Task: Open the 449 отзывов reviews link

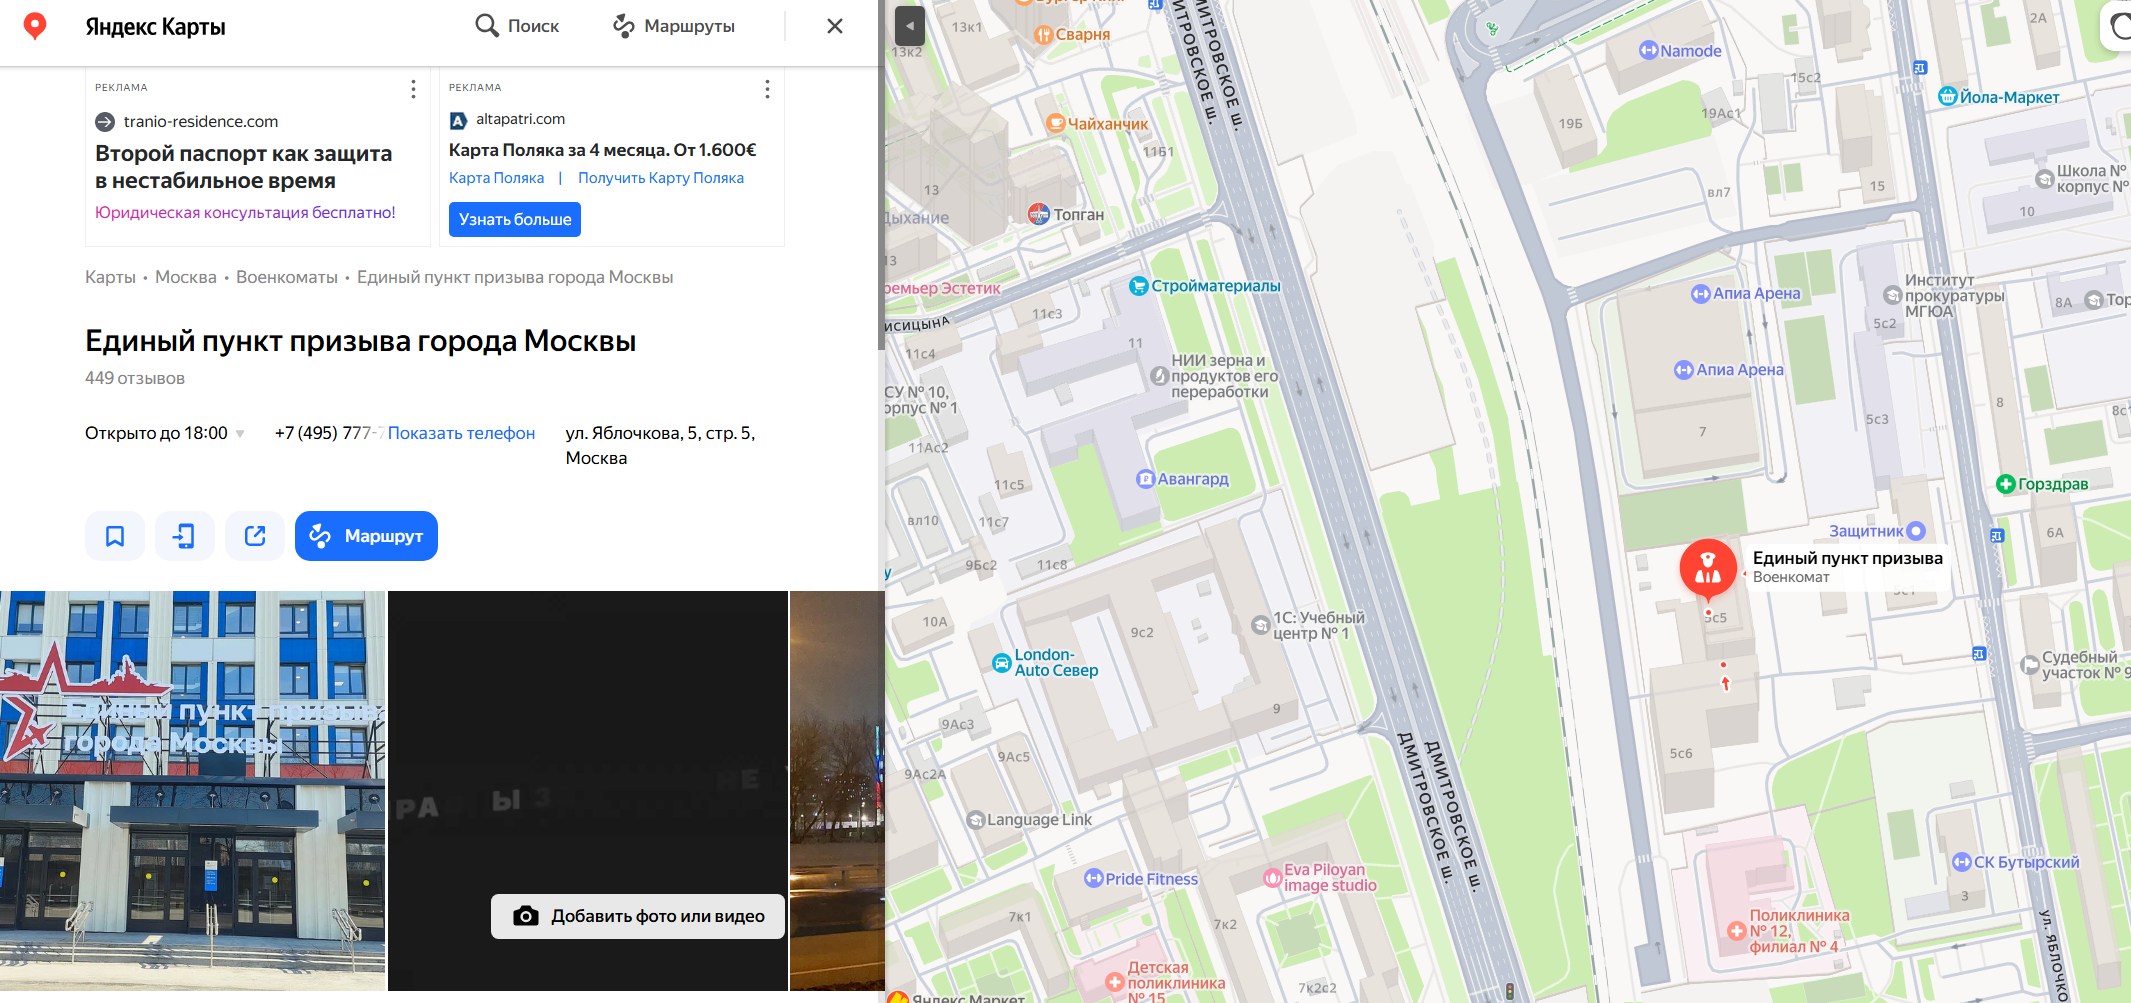Action: point(135,378)
